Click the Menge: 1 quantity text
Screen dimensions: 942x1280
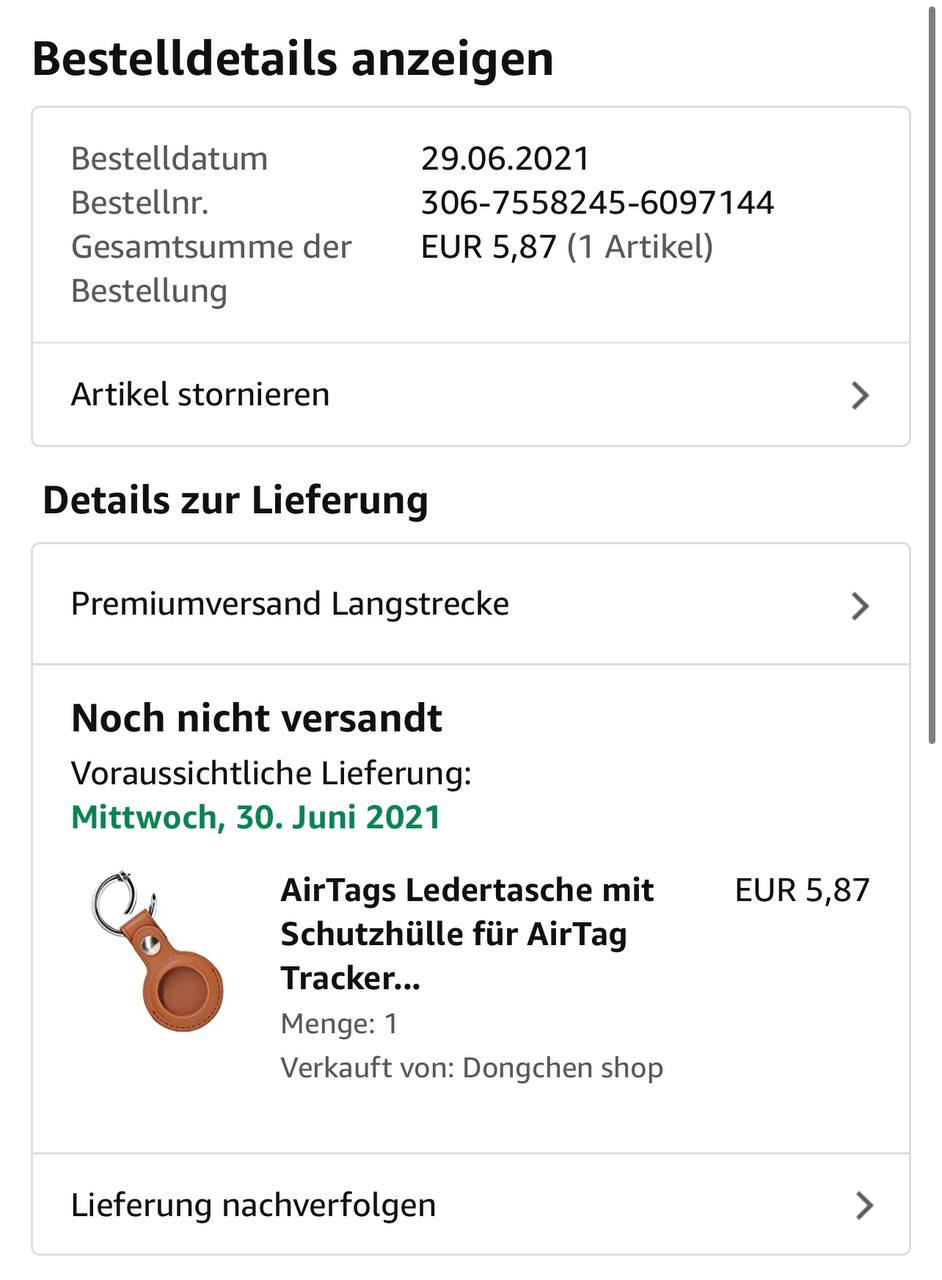click(339, 1023)
